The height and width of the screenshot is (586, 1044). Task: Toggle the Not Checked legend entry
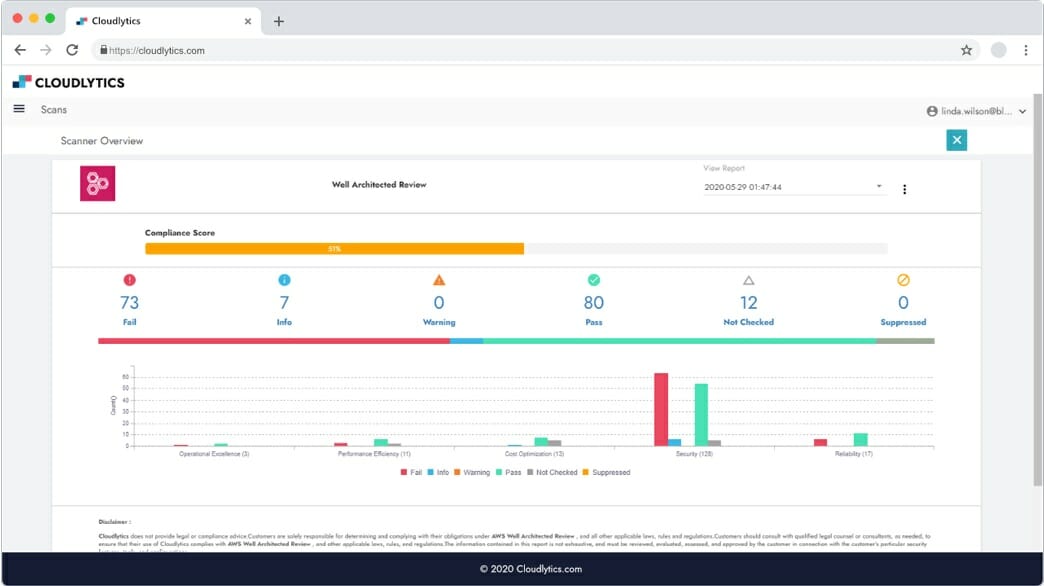tap(552, 472)
